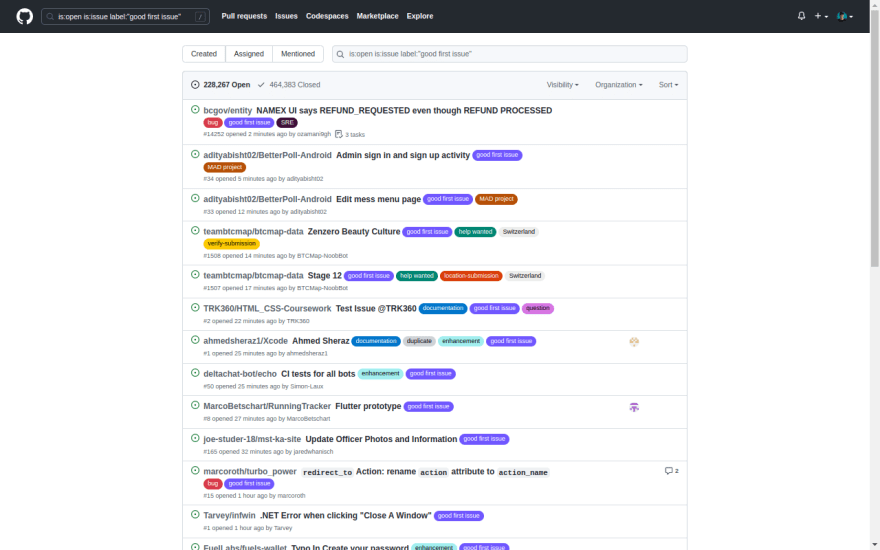Click the checkmark icon next to 464,383 Closed

click(261, 85)
